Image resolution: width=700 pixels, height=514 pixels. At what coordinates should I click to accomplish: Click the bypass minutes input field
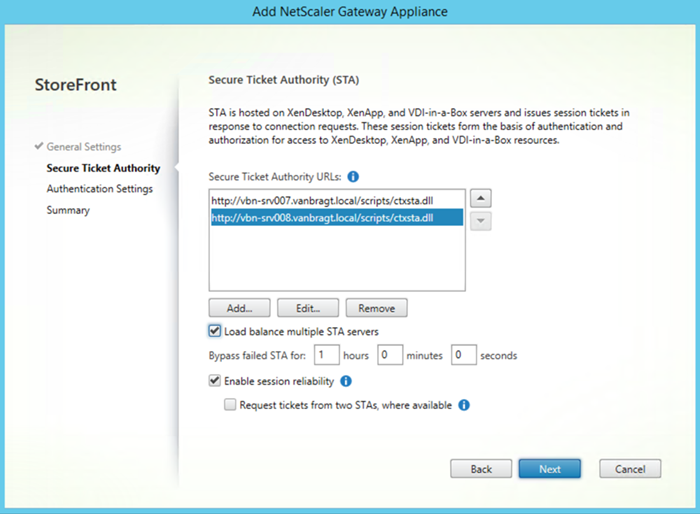pos(390,355)
